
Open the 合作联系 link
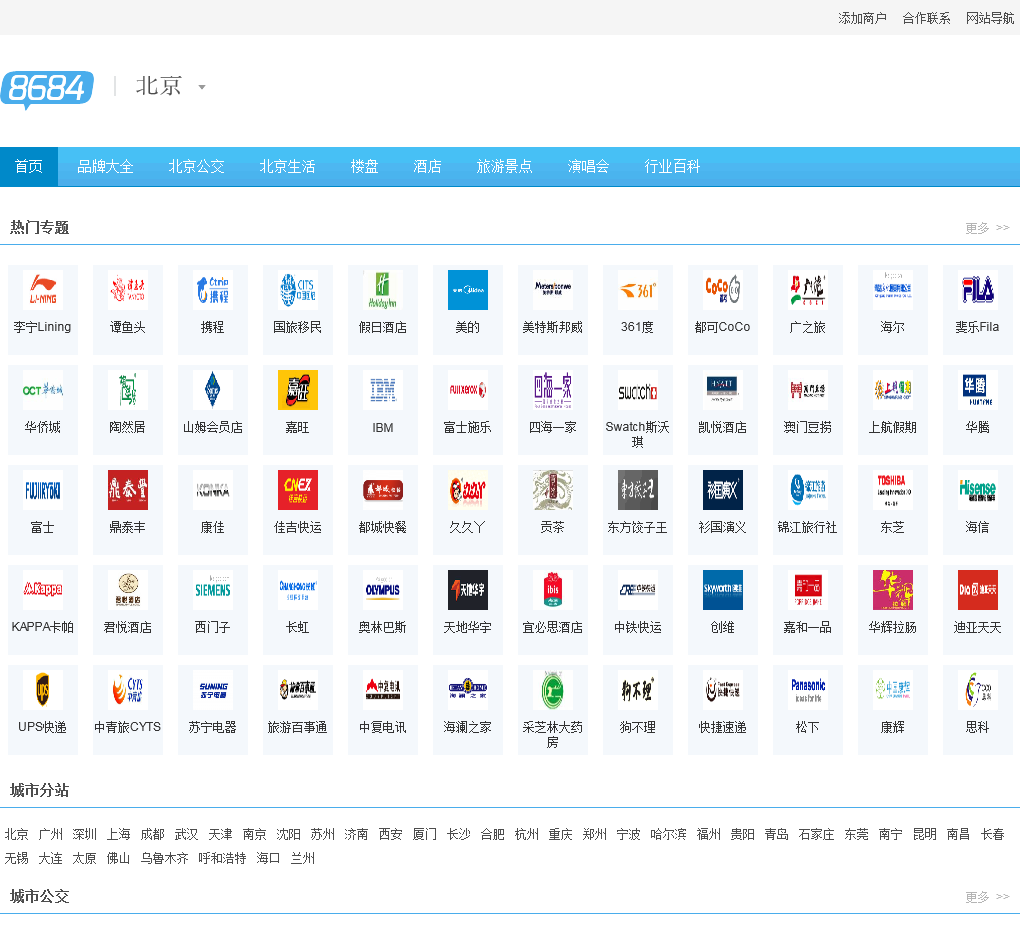pyautogui.click(x=926, y=18)
